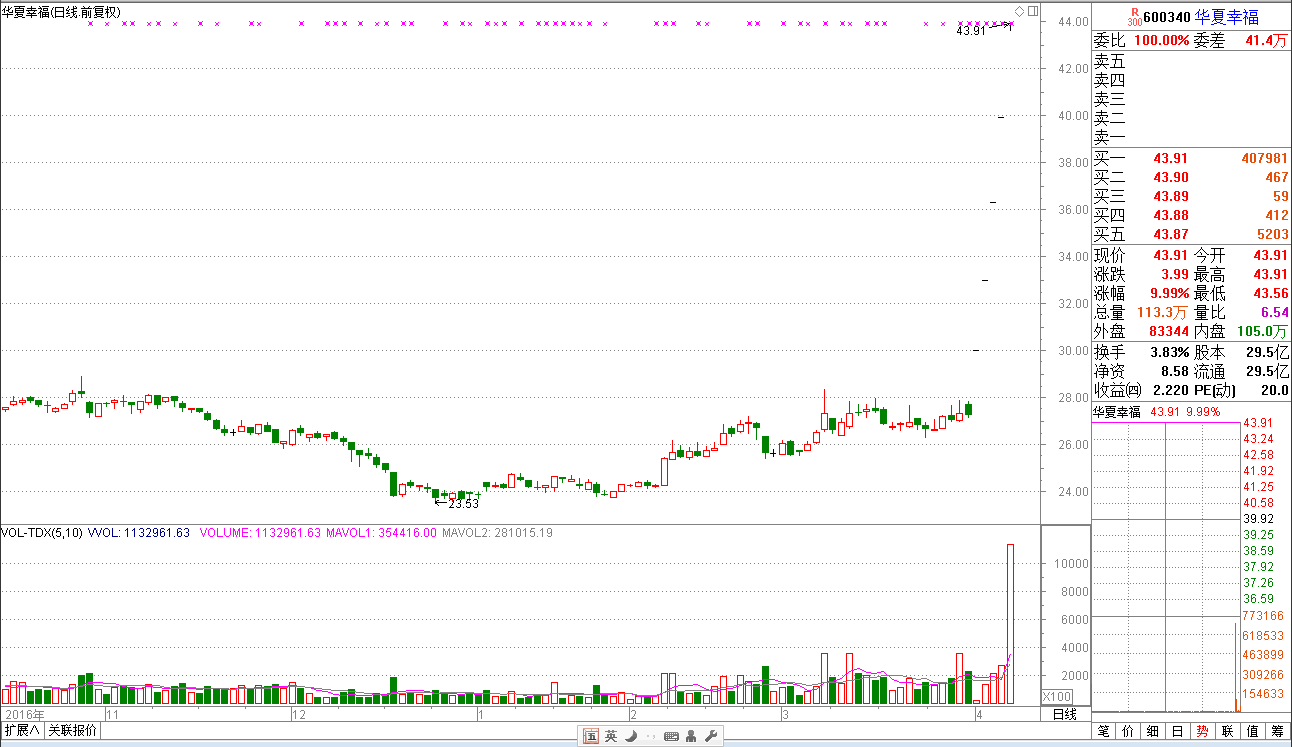Click the 外盘 83344 value

click(x=1170, y=331)
